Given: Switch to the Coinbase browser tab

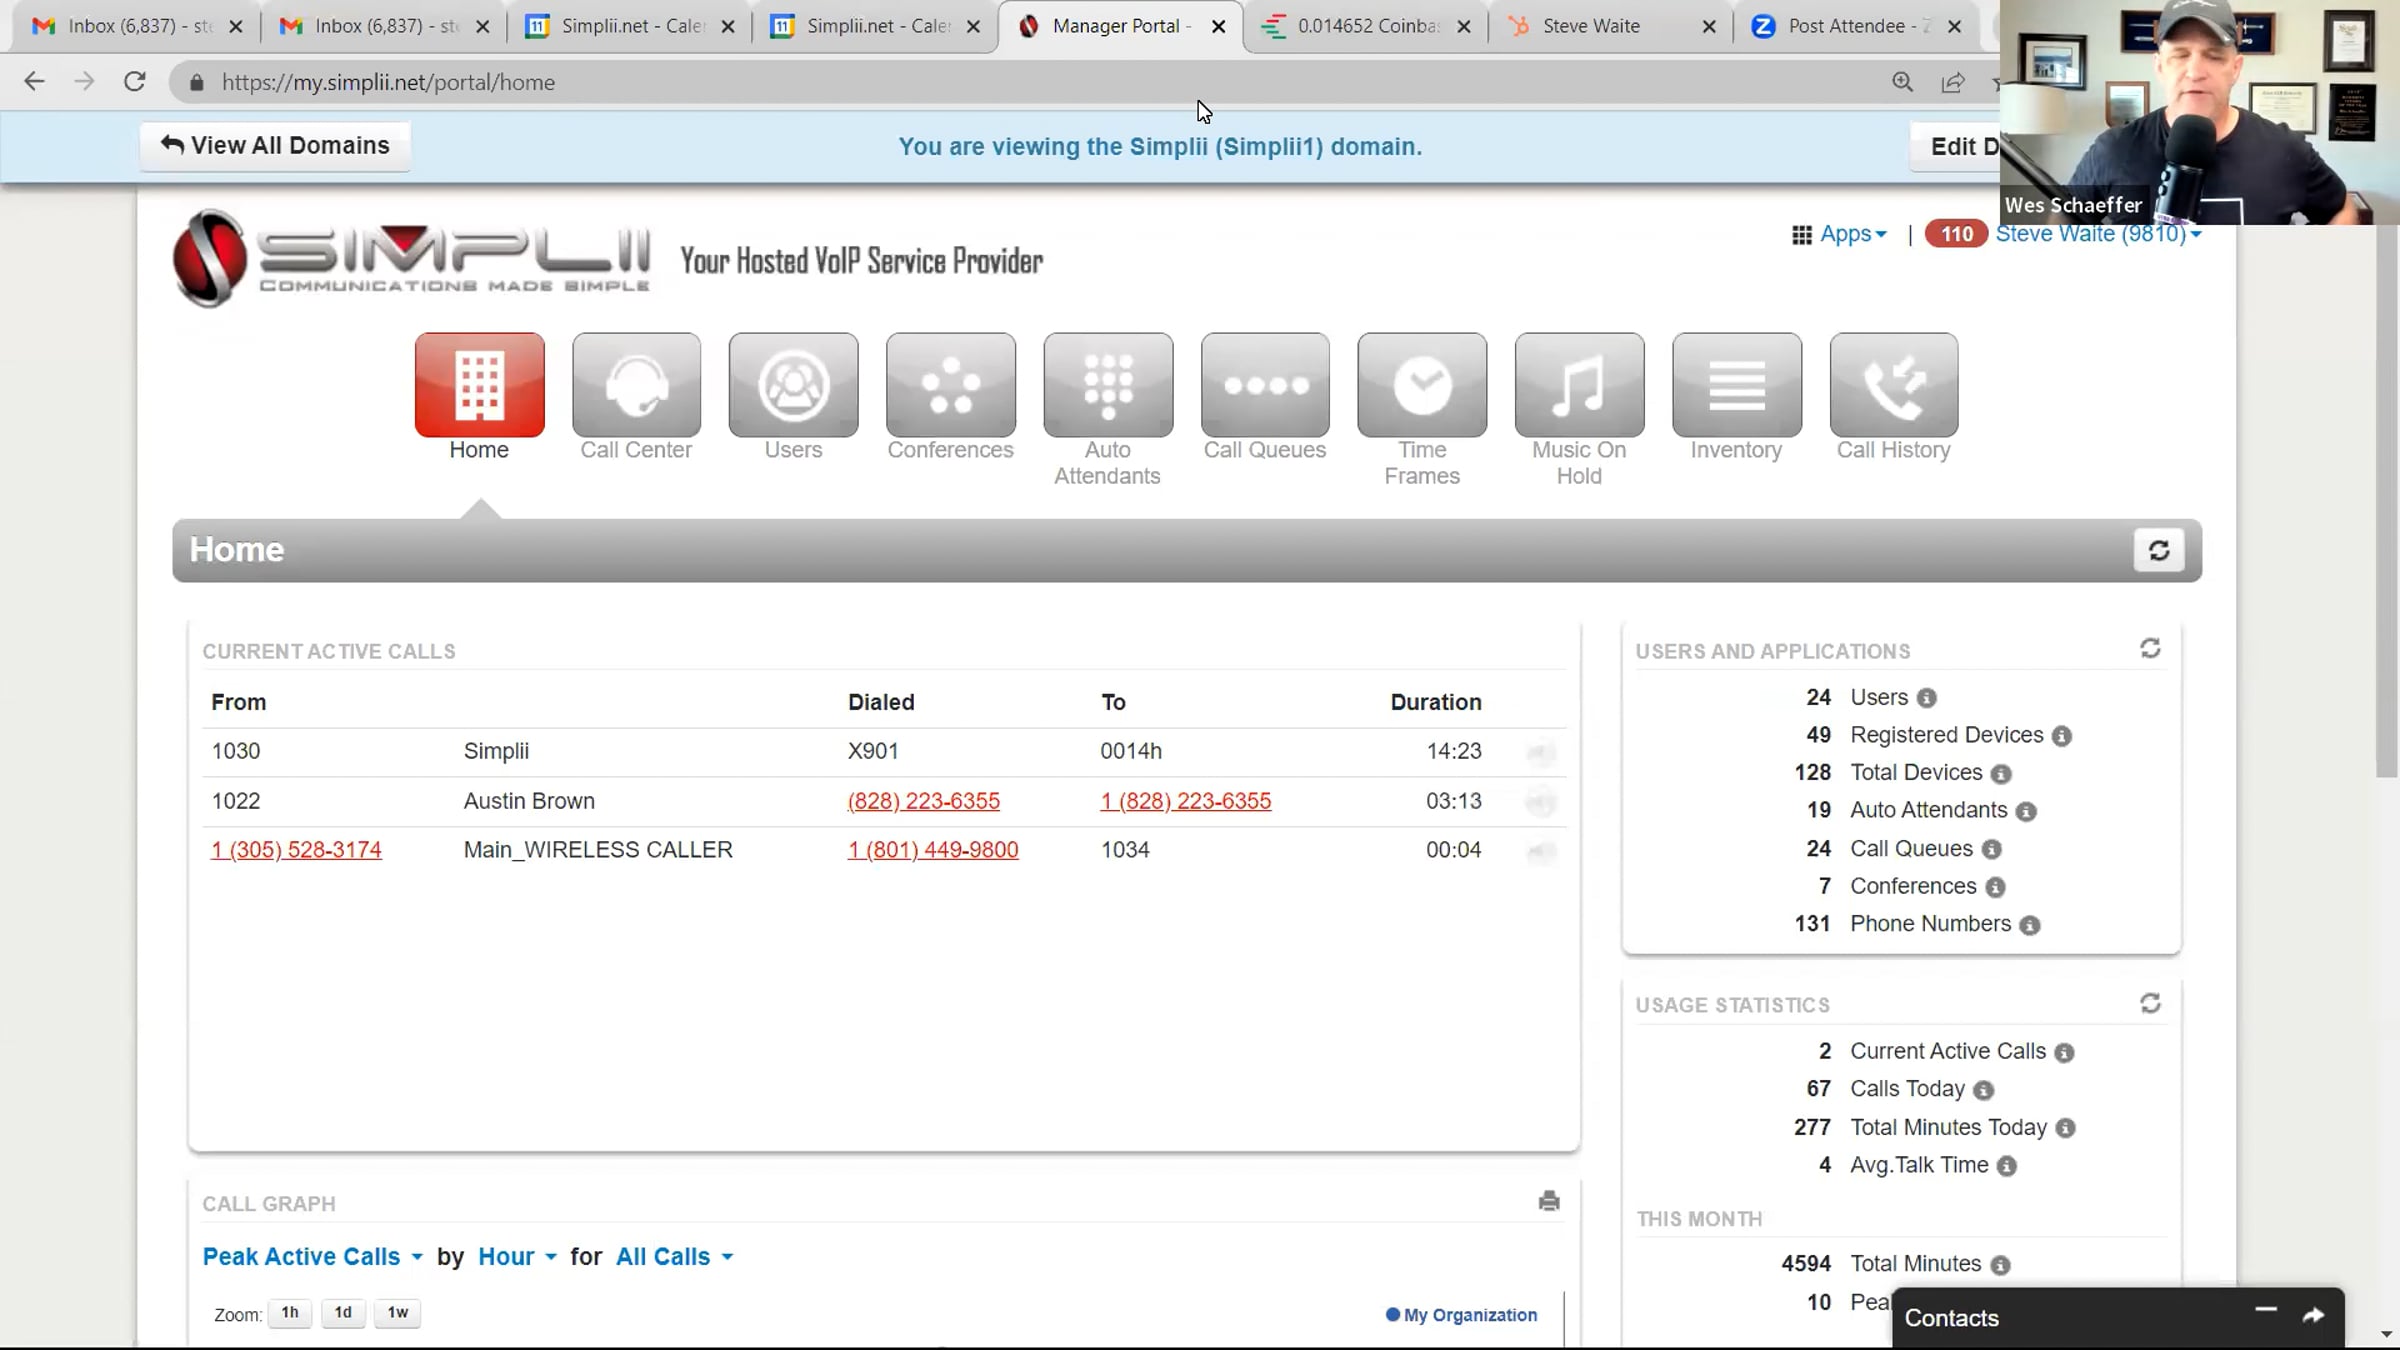Looking at the screenshot, I should click(1366, 27).
